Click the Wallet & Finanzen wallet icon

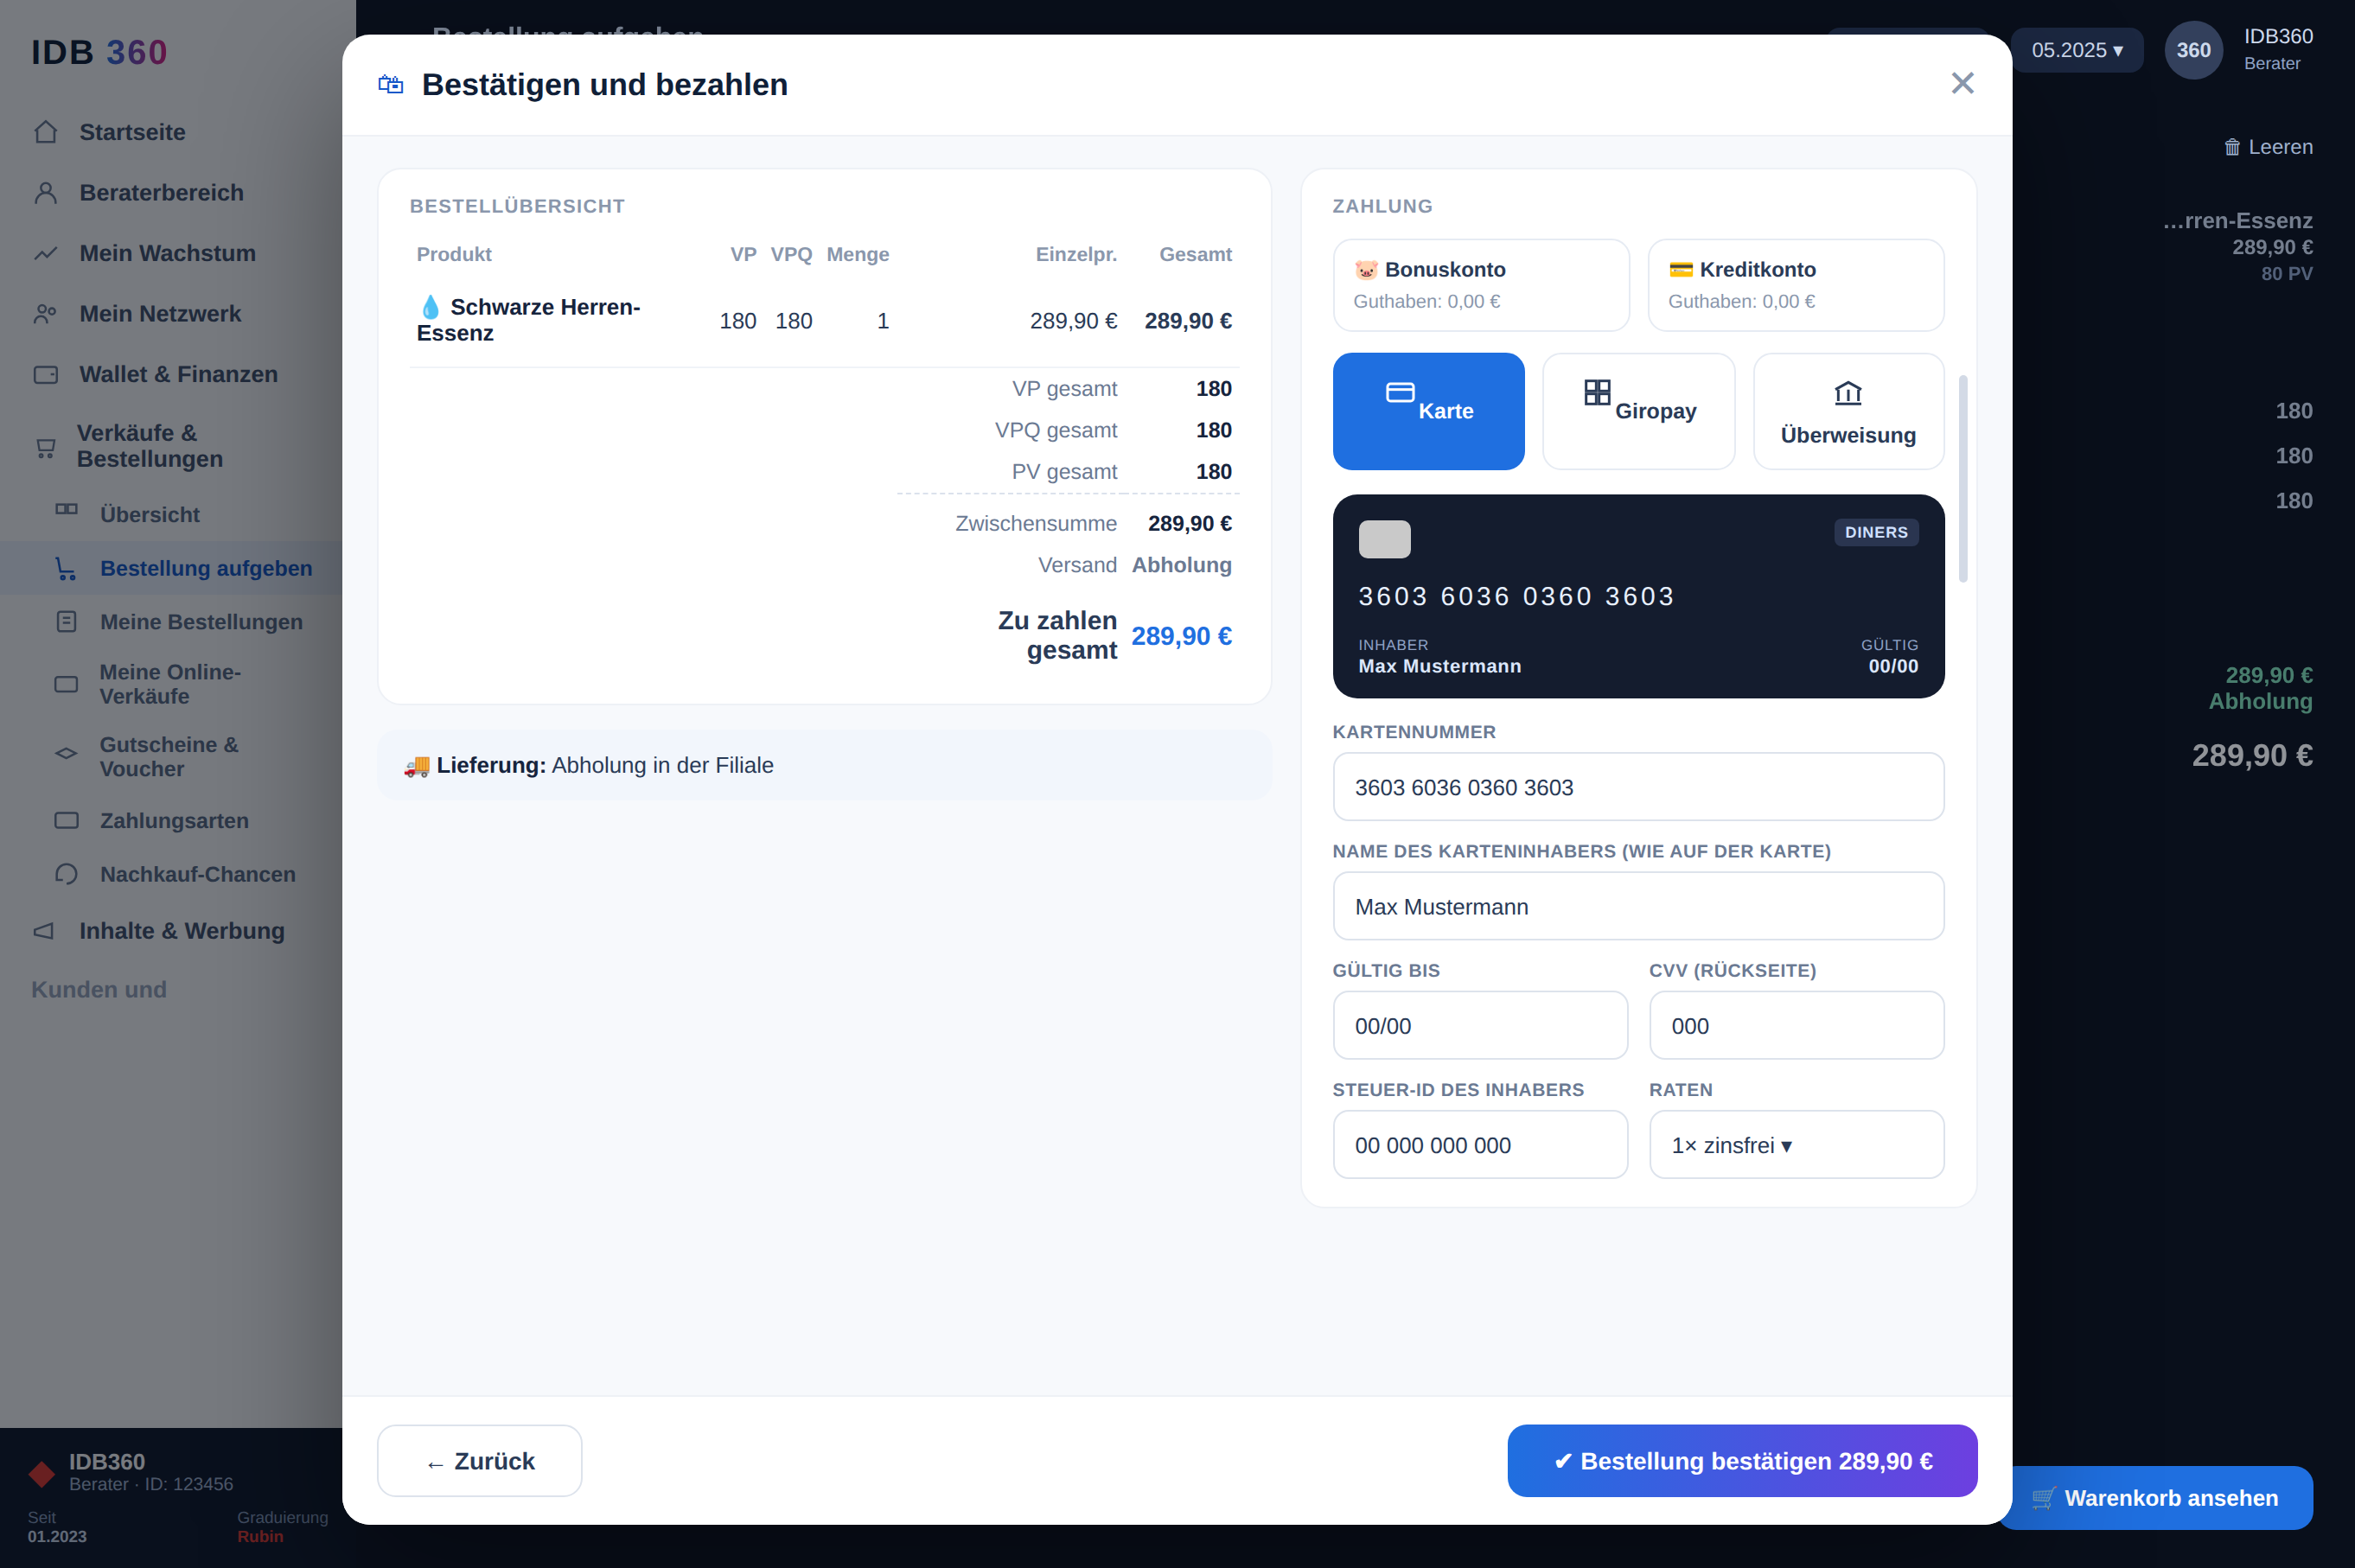pyautogui.click(x=46, y=374)
